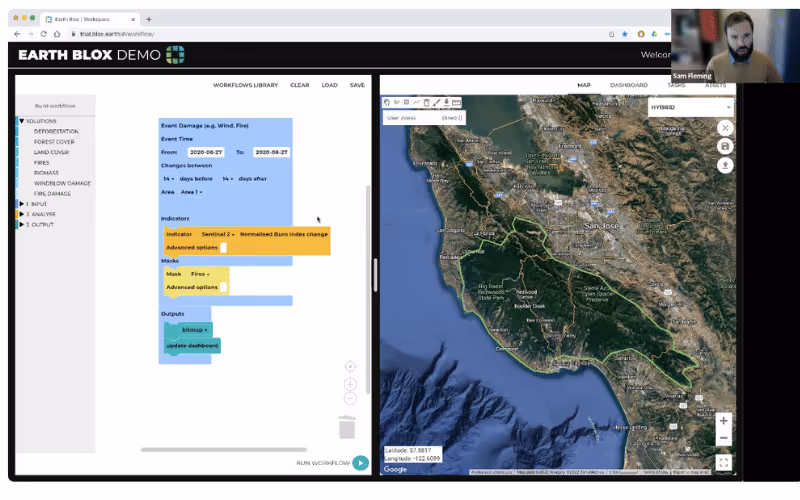Open the days after dropdown
The height and width of the screenshot is (500, 800).
point(228,179)
